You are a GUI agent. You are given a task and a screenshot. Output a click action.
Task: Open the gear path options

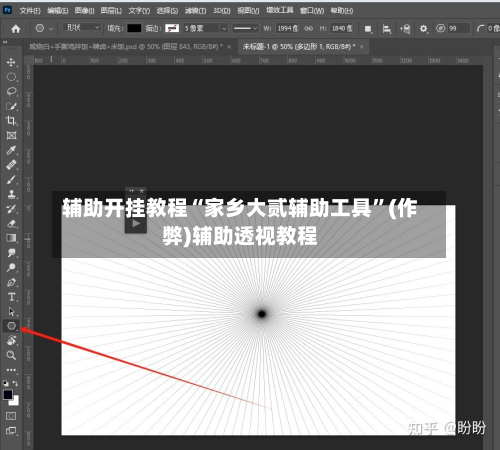[423, 29]
